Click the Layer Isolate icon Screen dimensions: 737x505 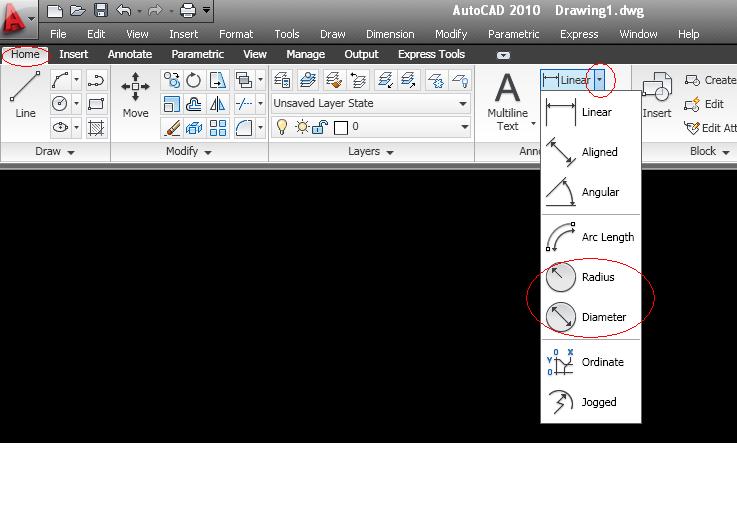(x=385, y=80)
